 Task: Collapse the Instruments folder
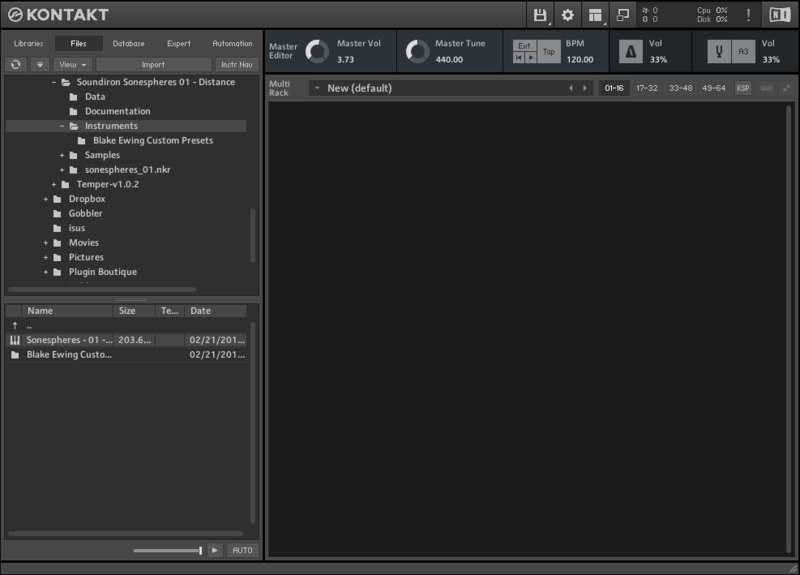point(61,126)
